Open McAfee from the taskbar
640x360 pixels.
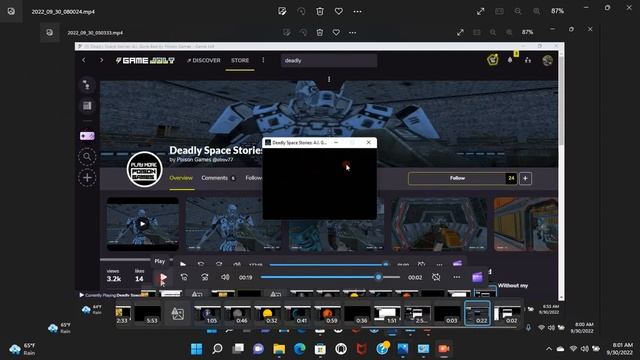(x=361, y=349)
